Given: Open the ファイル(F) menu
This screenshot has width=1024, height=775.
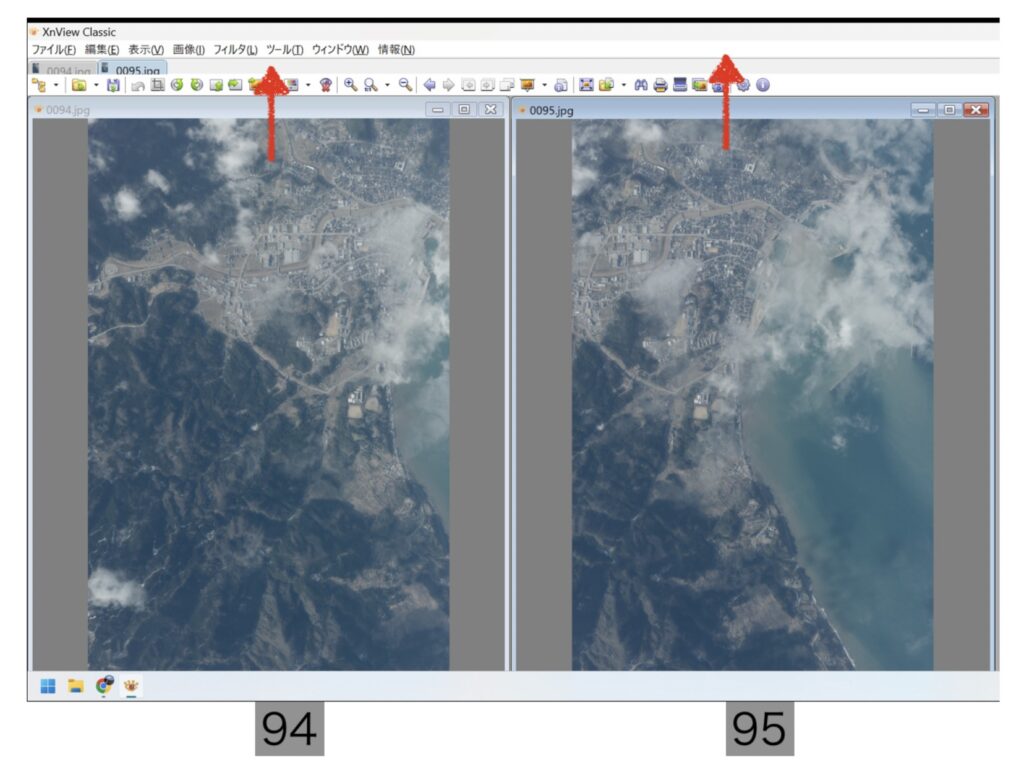Looking at the screenshot, I should (53, 50).
